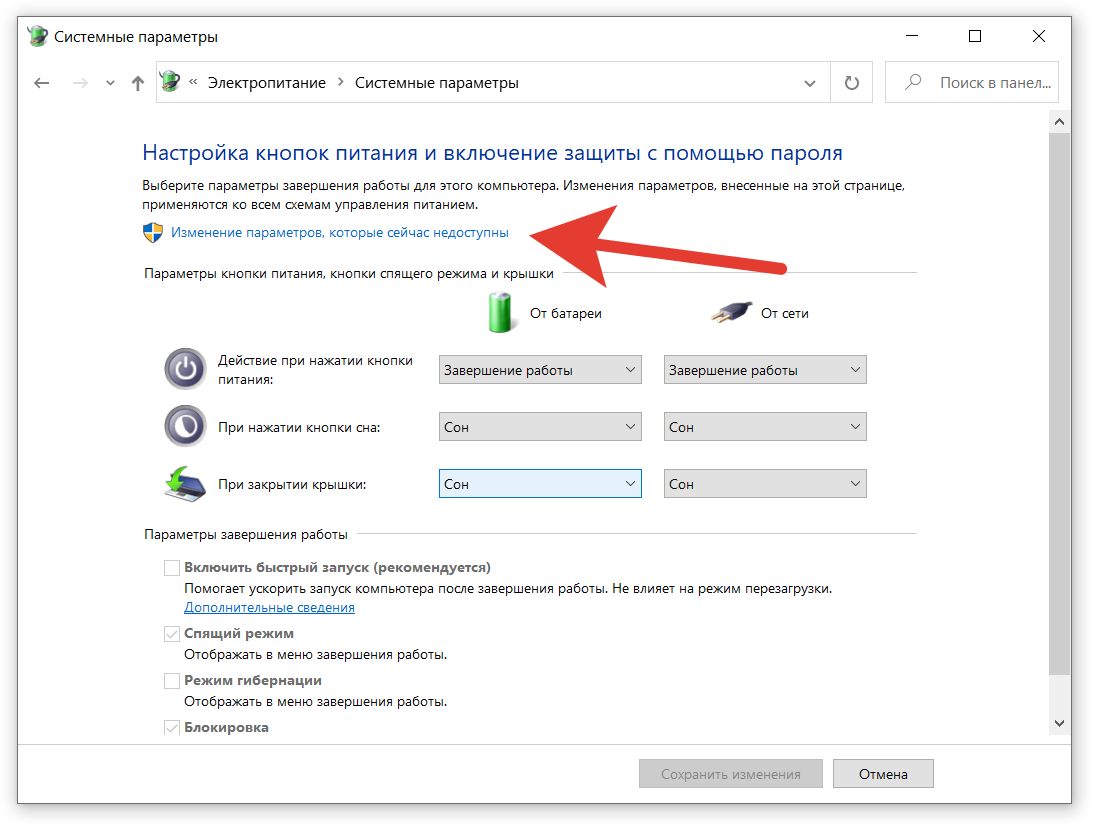The width and height of the screenshot is (1093, 826).
Task: Open lid close dropdown under От батареи
Action: [x=540, y=484]
